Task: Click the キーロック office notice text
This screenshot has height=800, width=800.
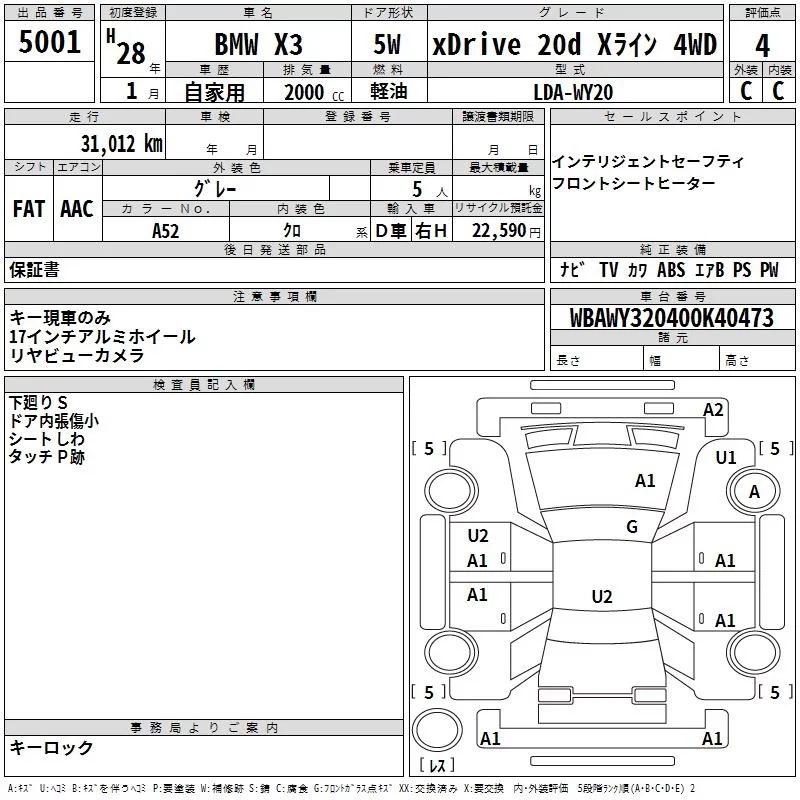Action: [51, 747]
